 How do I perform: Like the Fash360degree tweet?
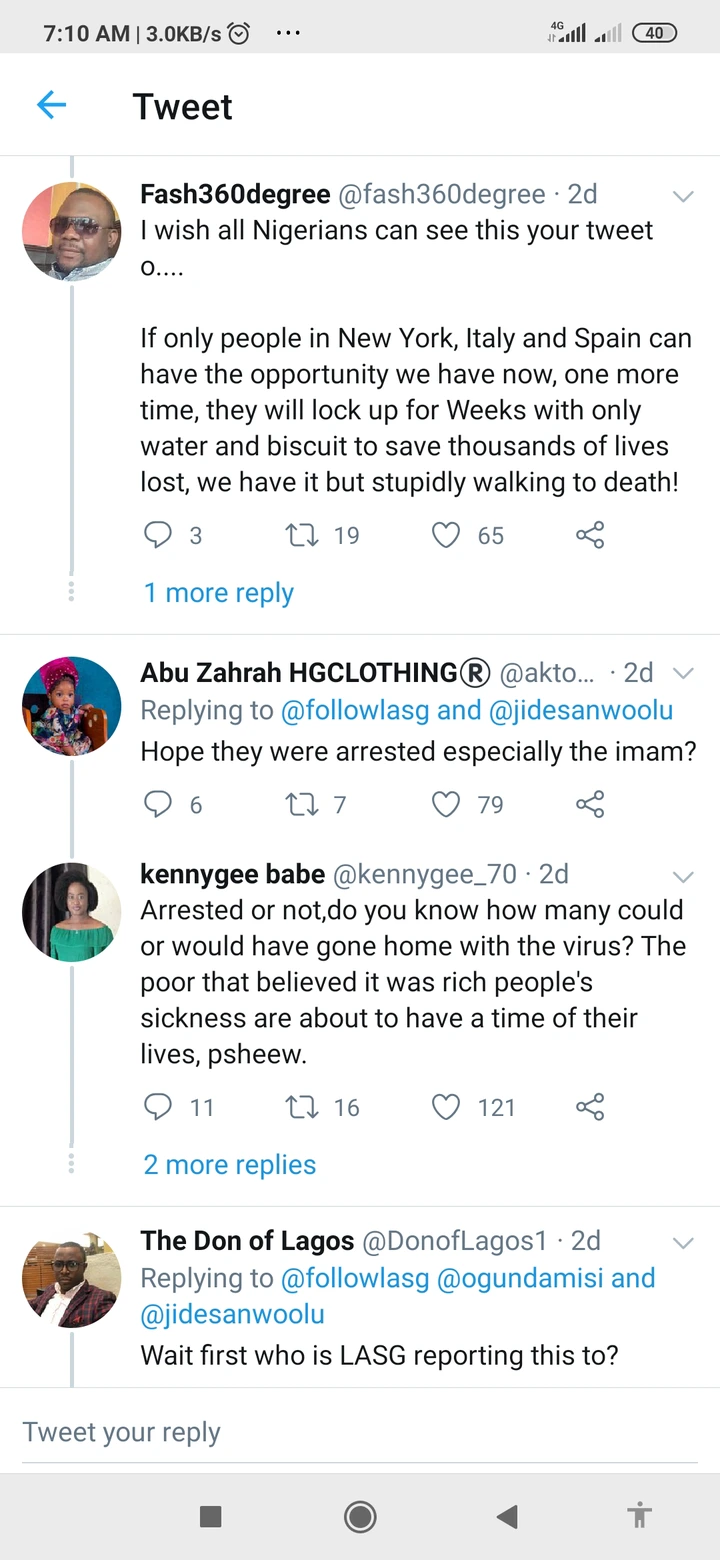click(445, 535)
